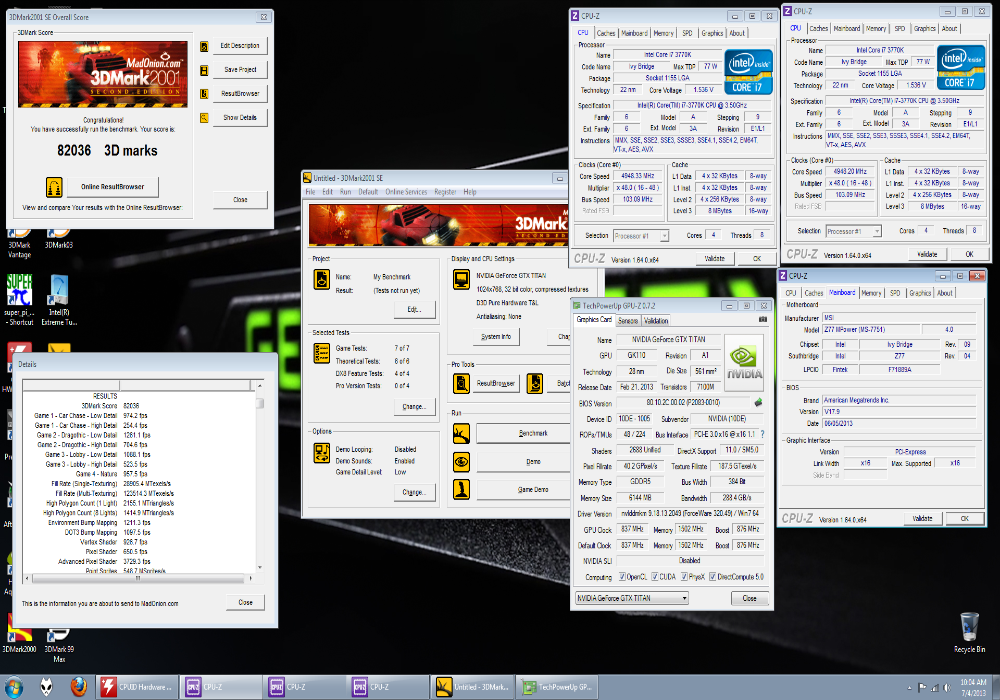Close the Details window with Close button

[x=246, y=602]
